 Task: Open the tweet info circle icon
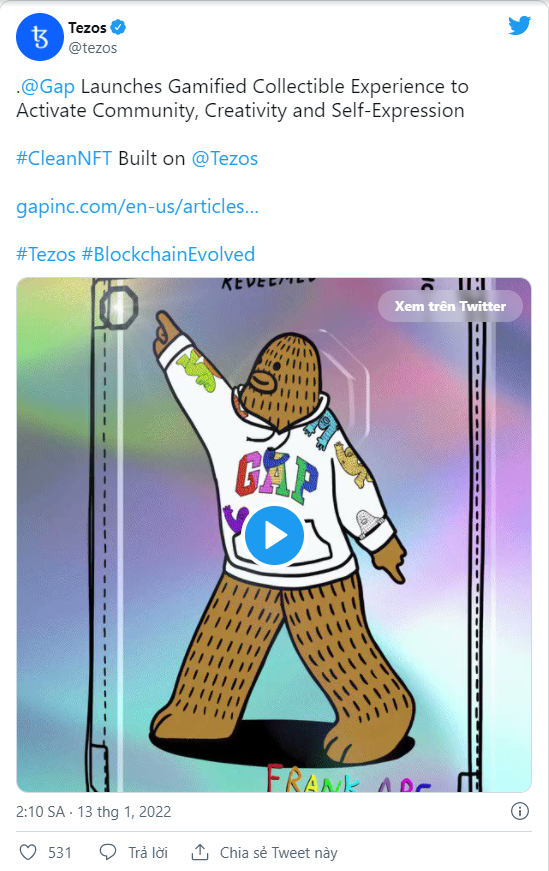[519, 811]
